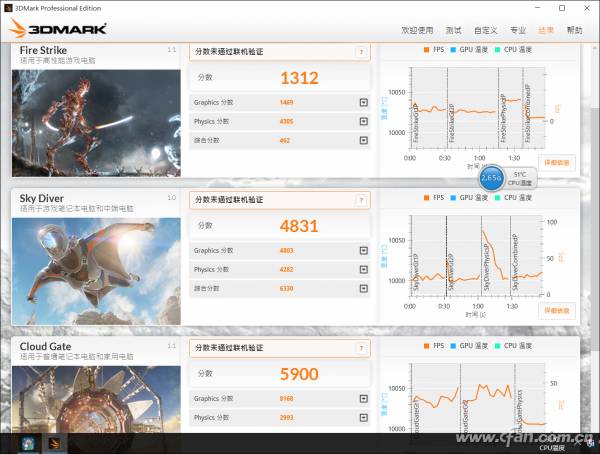Image resolution: width=600 pixels, height=454 pixels.
Task: Click the 51°C CPU temperature widget
Action: (520, 178)
